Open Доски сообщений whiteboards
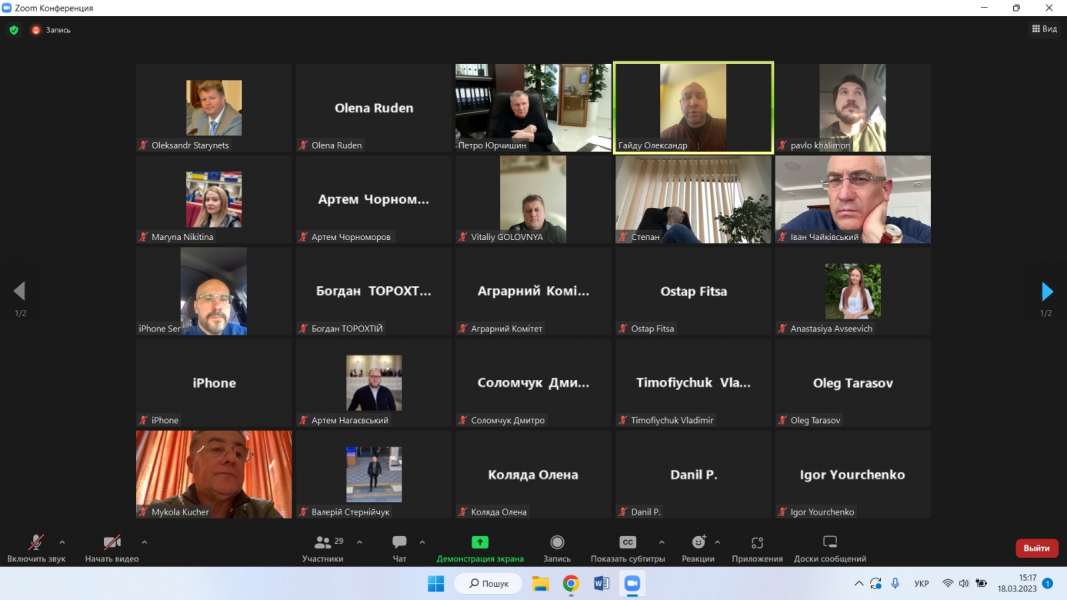Image resolution: width=1067 pixels, height=600 pixels. click(x=829, y=543)
